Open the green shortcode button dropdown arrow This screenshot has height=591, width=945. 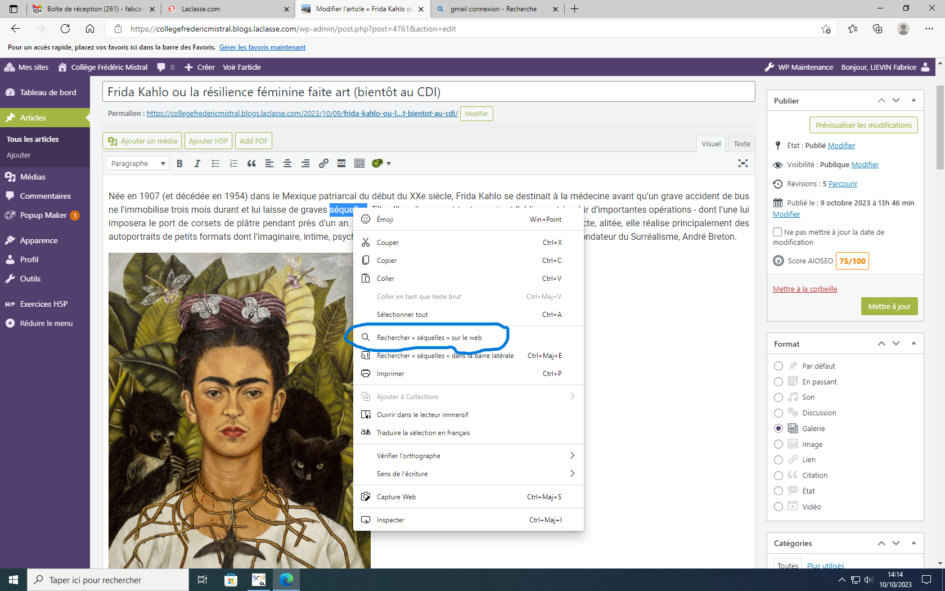click(389, 163)
